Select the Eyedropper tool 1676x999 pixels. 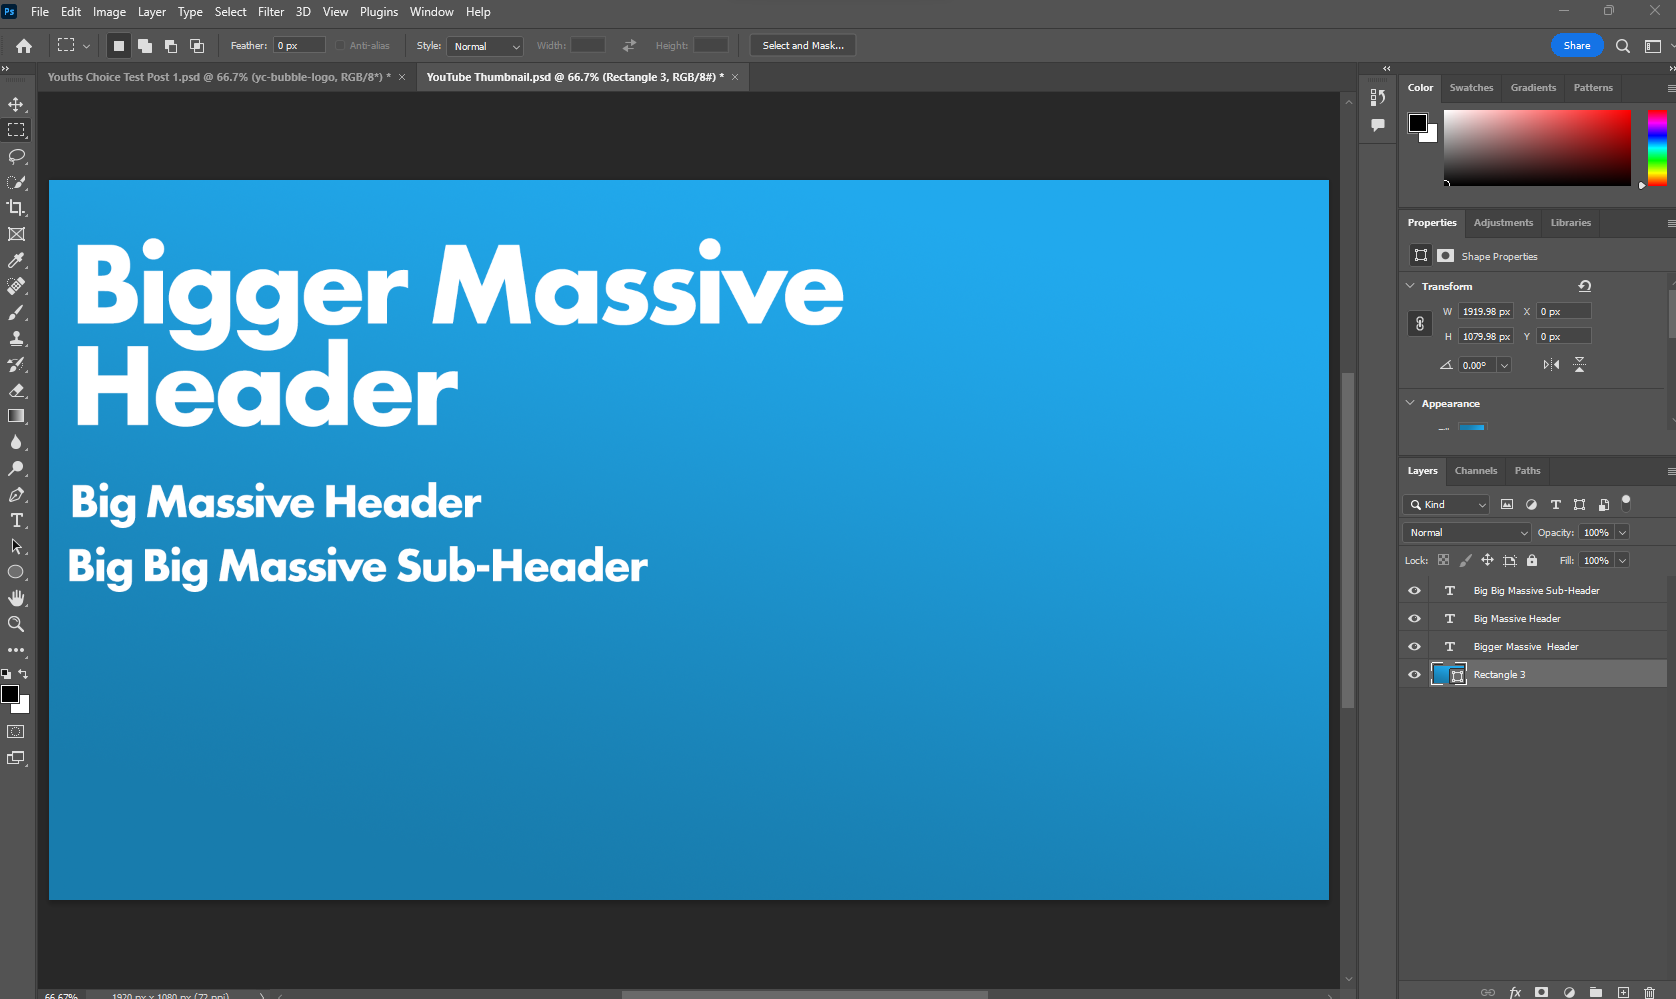(16, 261)
